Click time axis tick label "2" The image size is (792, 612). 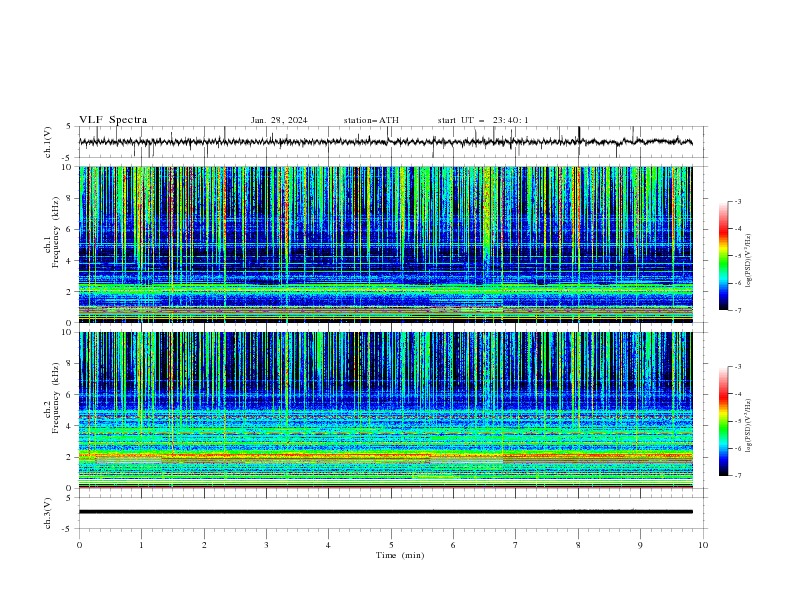(x=204, y=545)
